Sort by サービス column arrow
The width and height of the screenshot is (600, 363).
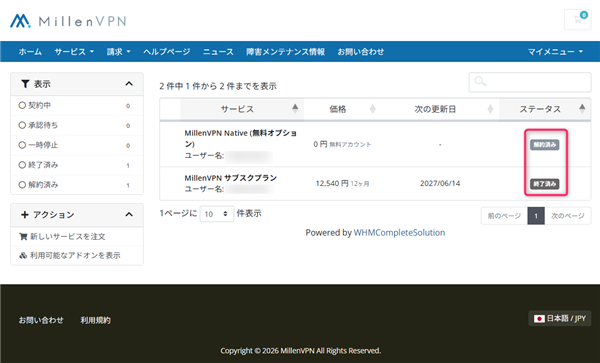point(295,109)
